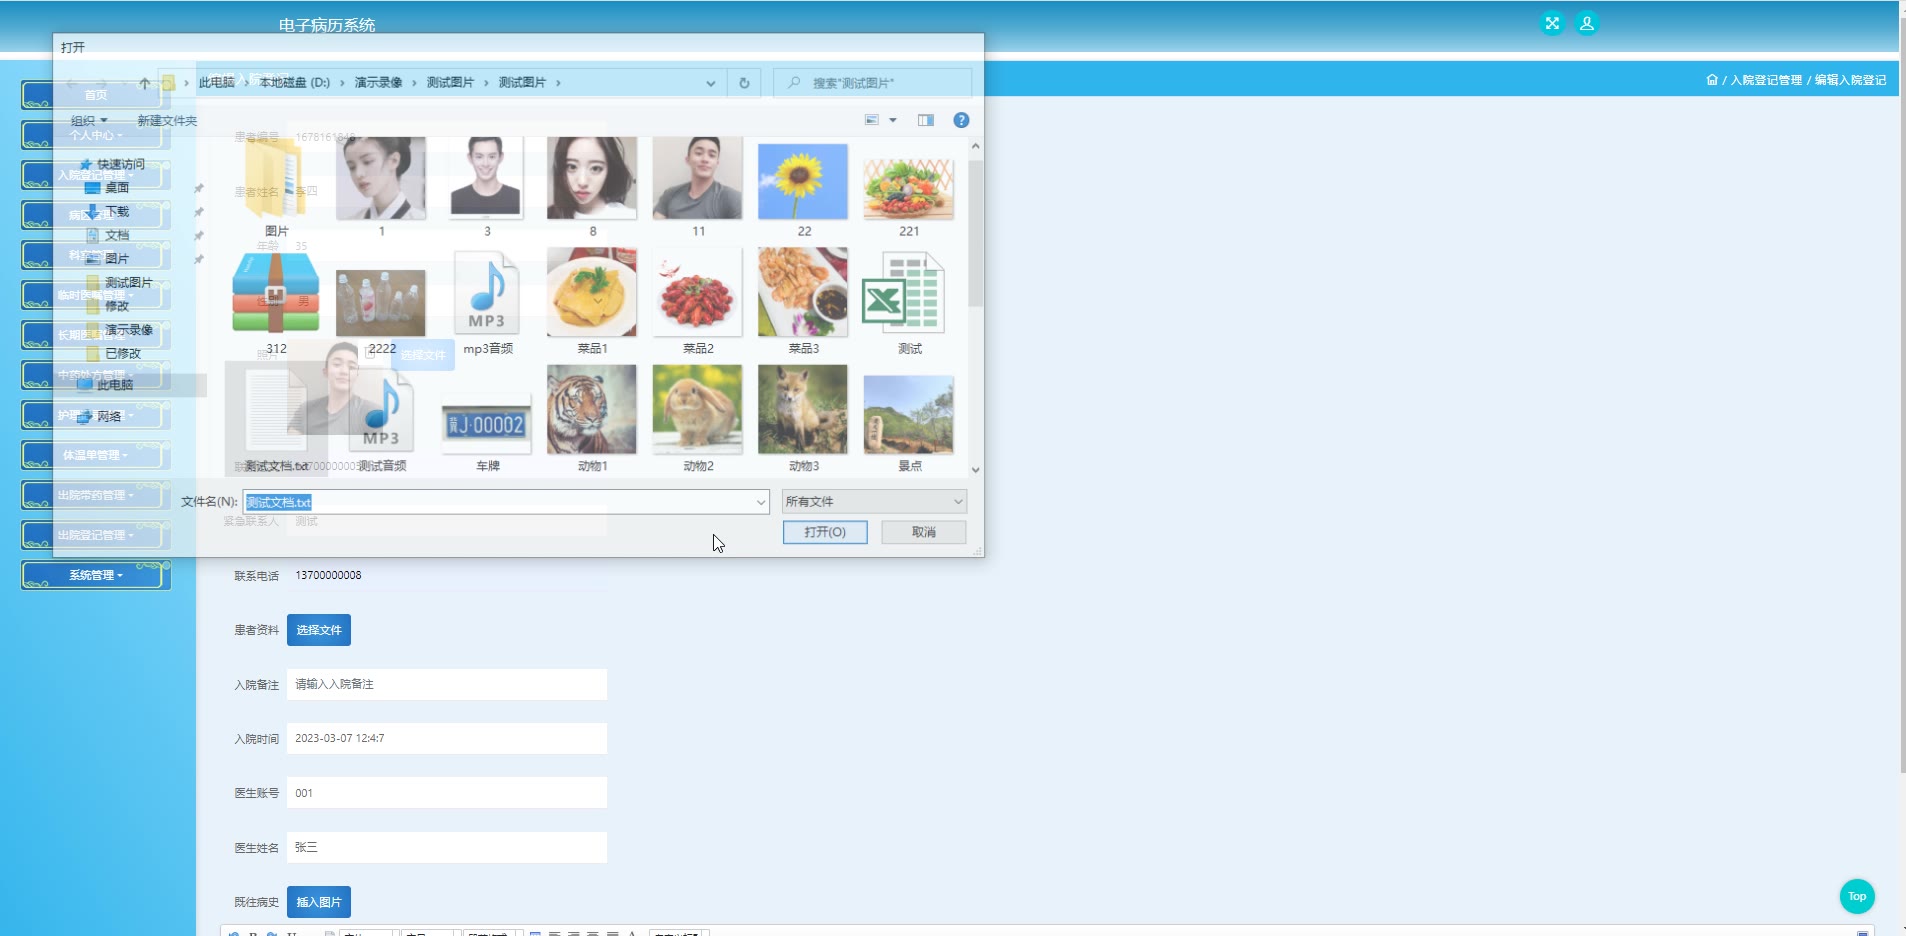Select the 景点 scenery image
This screenshot has height=936, width=1906.
click(x=909, y=424)
